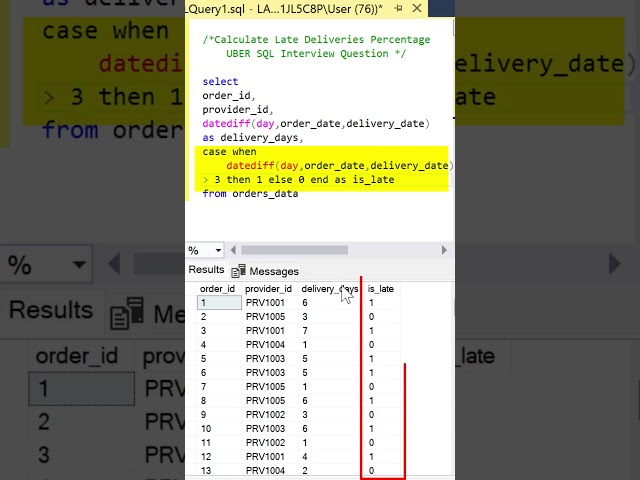Viewport: 640px width, 480px height.
Task: Click PRV1005 in order 8 row
Action: [x=265, y=401]
